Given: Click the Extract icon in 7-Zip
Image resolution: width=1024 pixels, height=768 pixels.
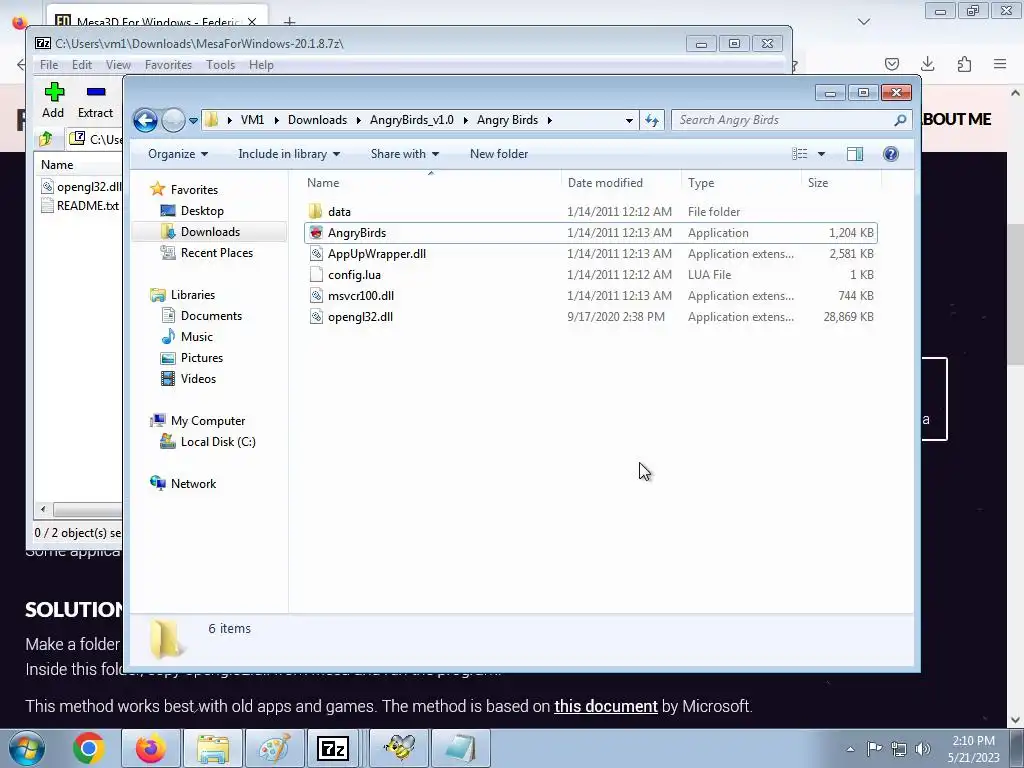Looking at the screenshot, I should point(96,92).
